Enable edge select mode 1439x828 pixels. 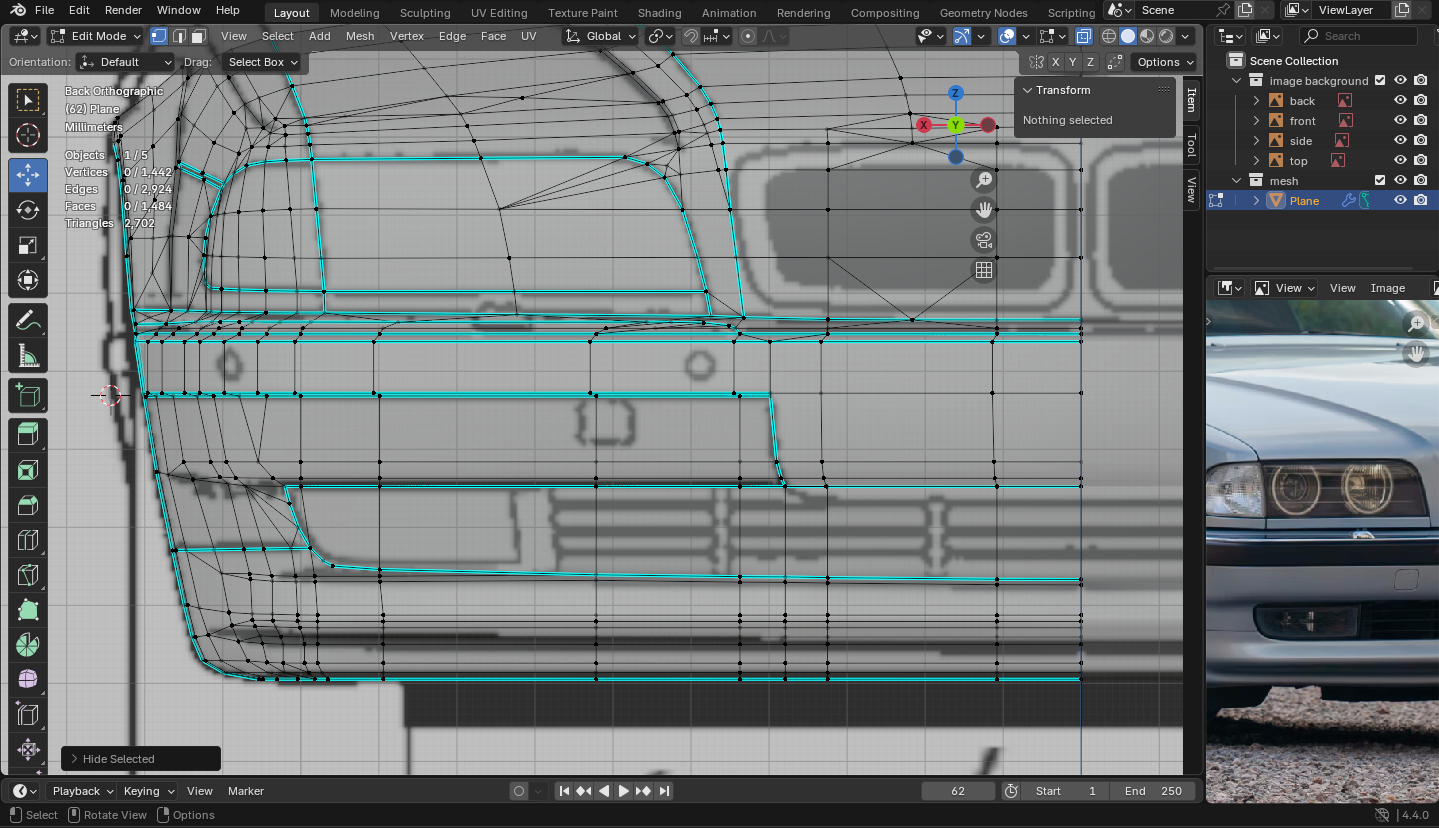[178, 36]
